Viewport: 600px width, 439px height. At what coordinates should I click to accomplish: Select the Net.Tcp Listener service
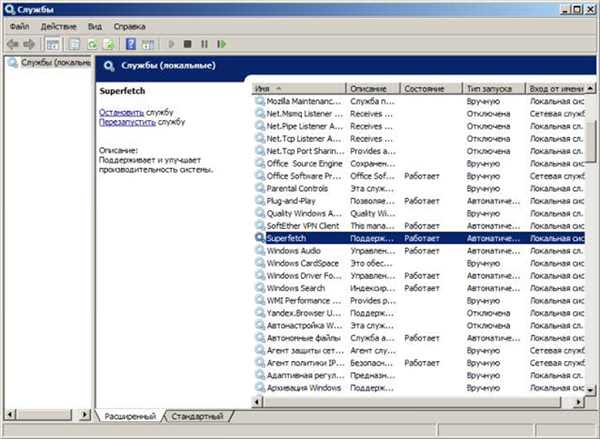[418, 139]
